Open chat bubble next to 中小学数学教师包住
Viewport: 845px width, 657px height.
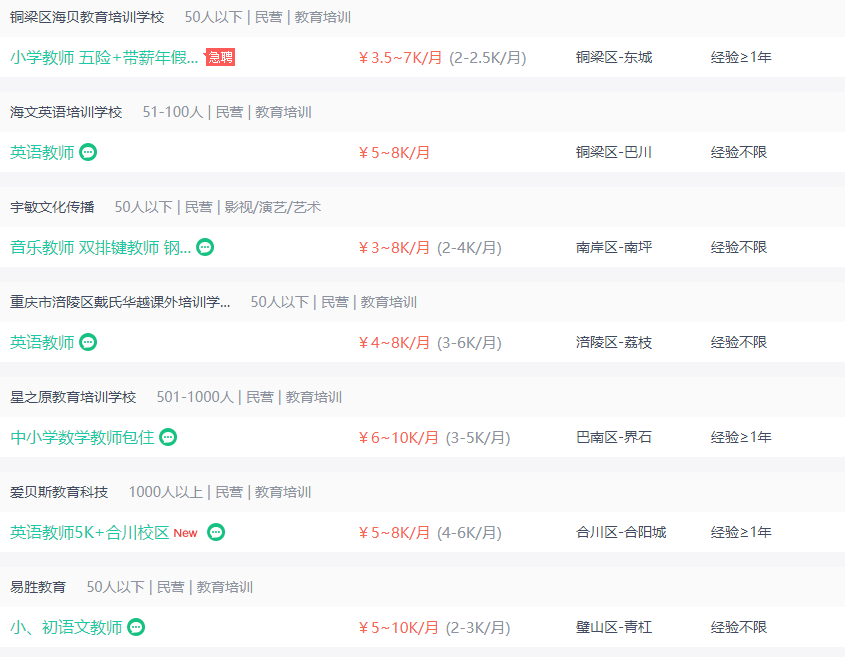(x=168, y=437)
